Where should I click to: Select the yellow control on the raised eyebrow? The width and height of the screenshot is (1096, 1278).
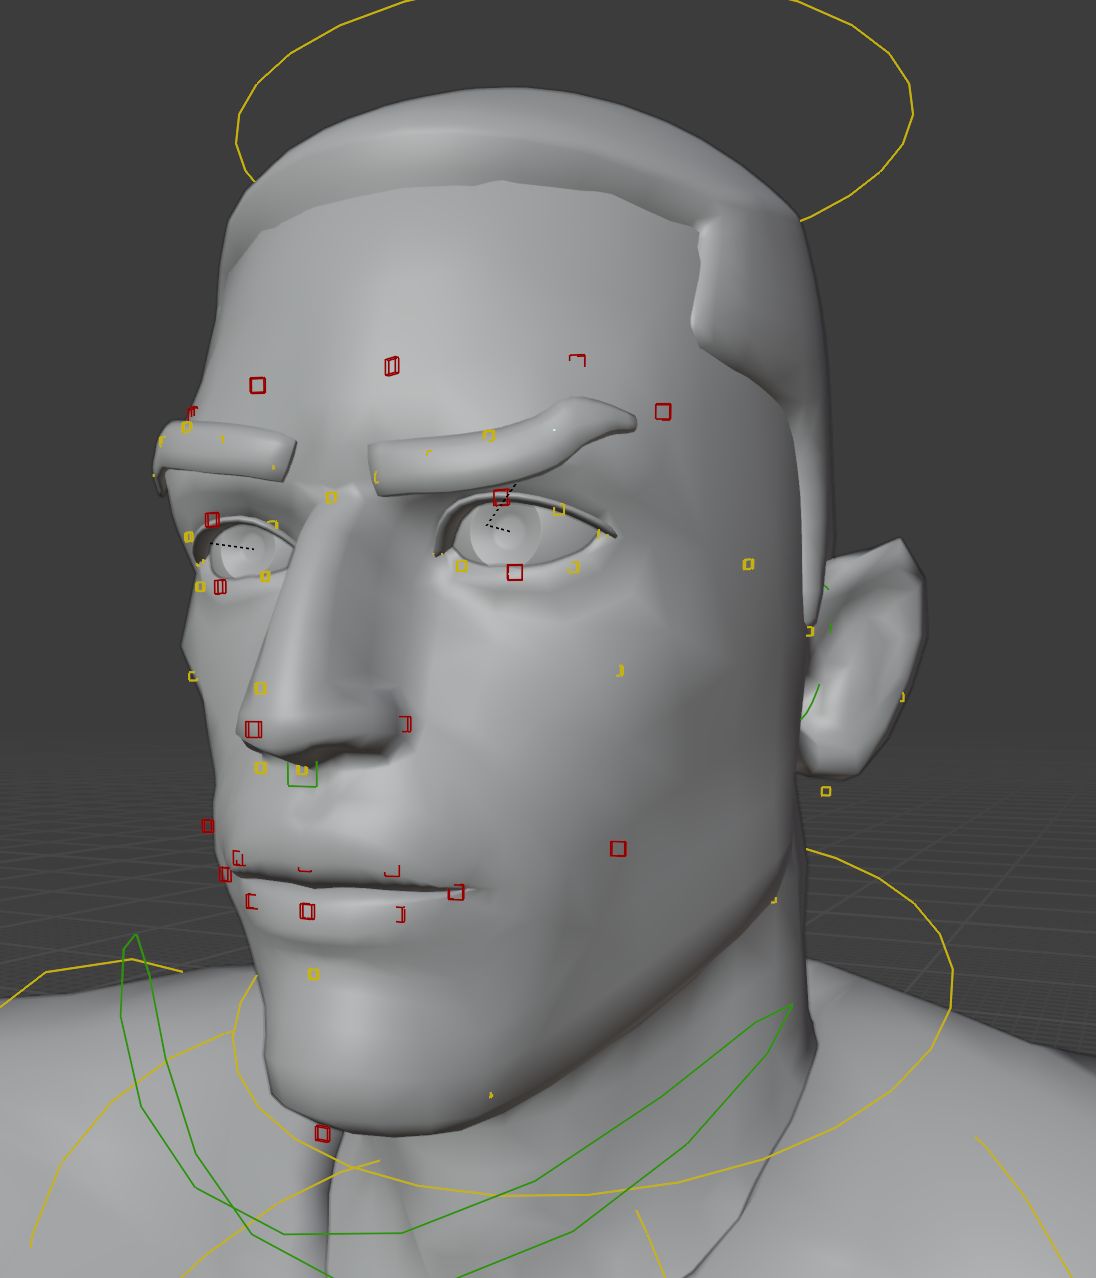[489, 435]
